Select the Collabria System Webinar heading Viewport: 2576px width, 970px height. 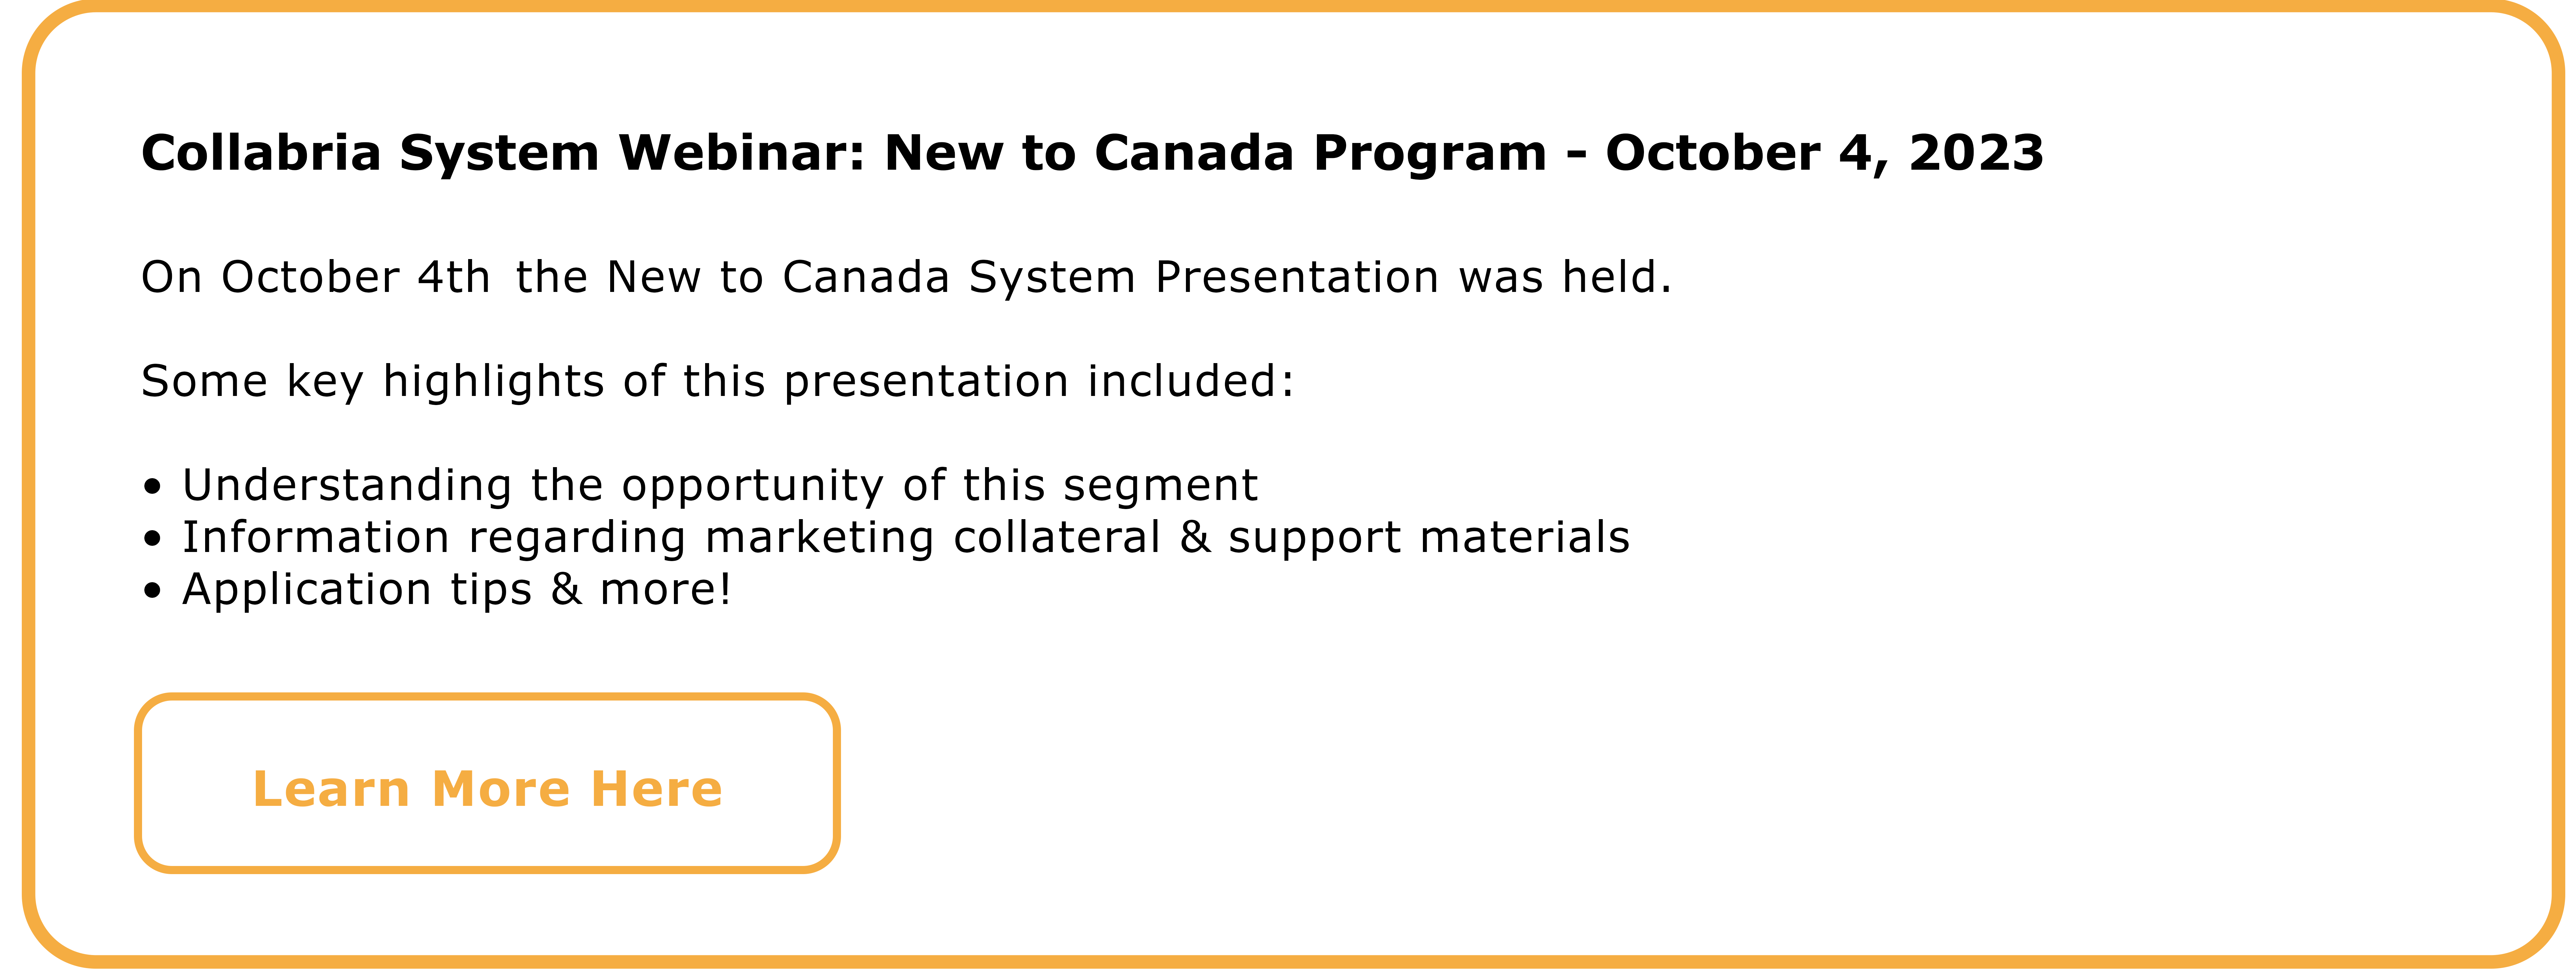point(1092,154)
